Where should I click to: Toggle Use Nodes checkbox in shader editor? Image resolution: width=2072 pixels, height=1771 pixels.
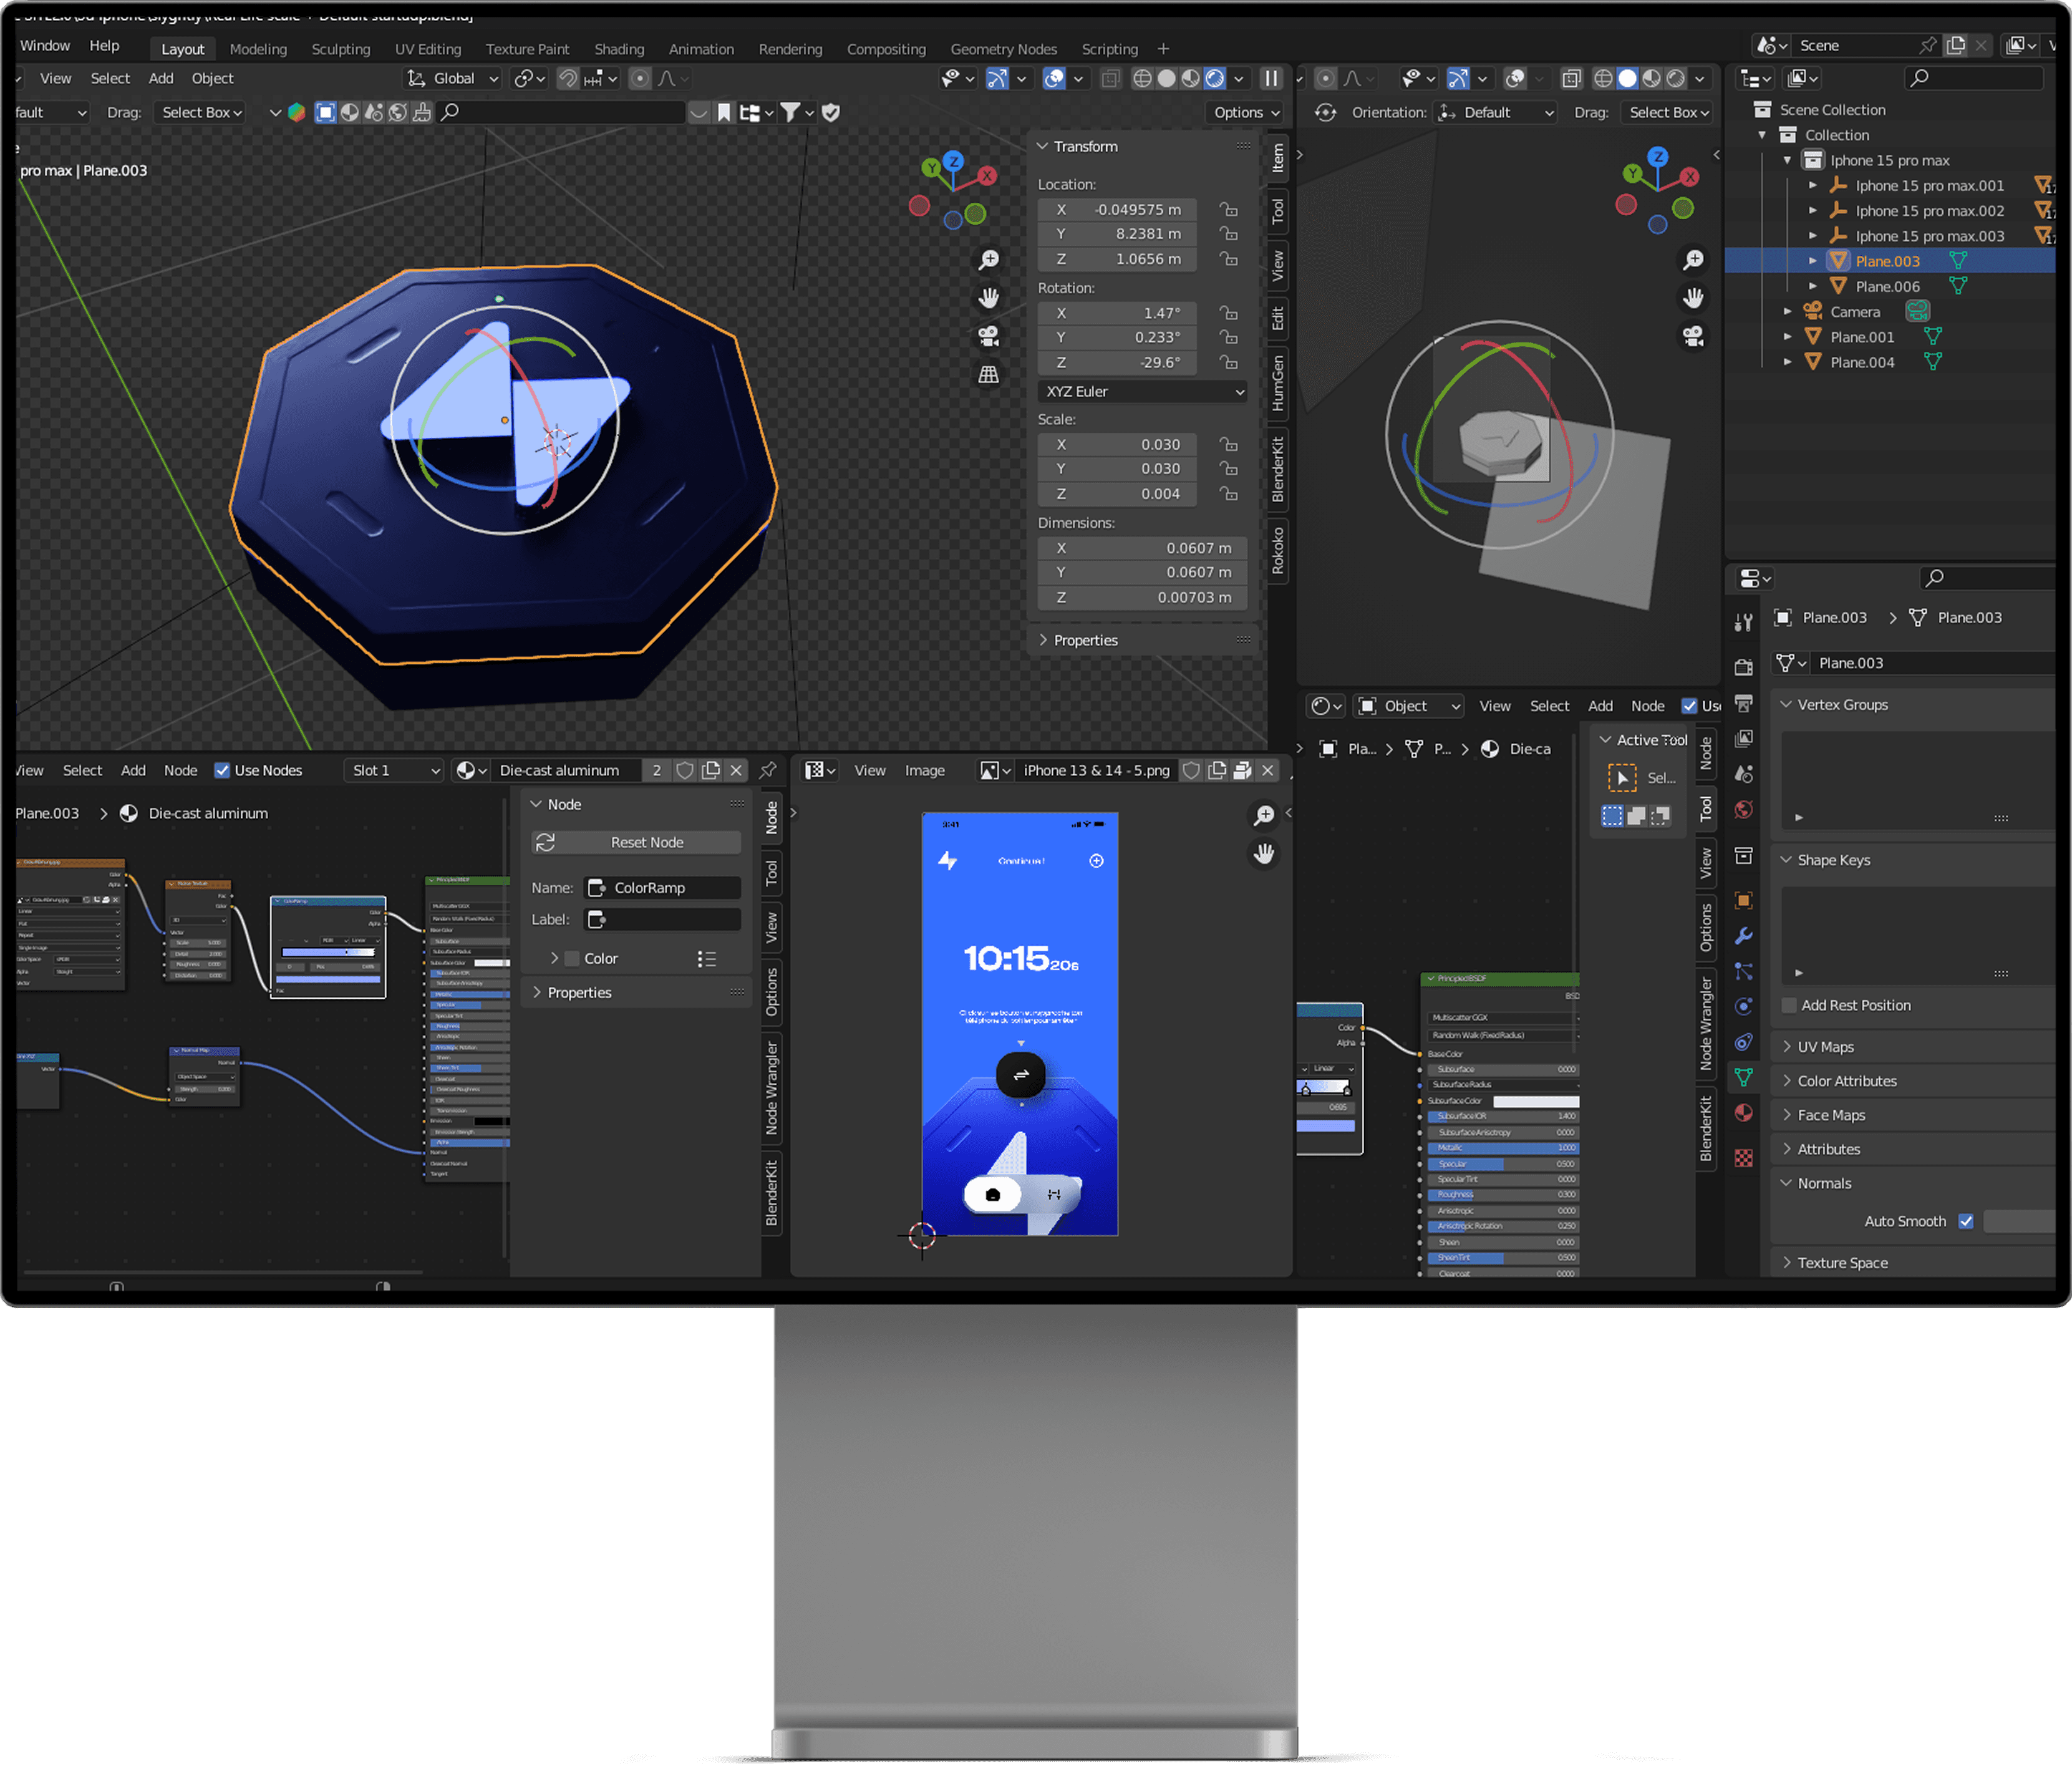[x=222, y=770]
